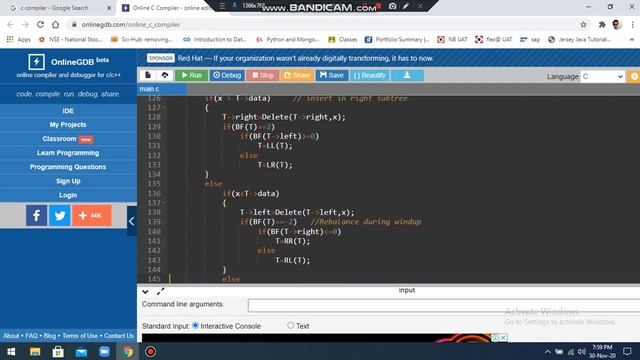Open My Projects in the sidebar
640x360 pixels.
point(68,124)
